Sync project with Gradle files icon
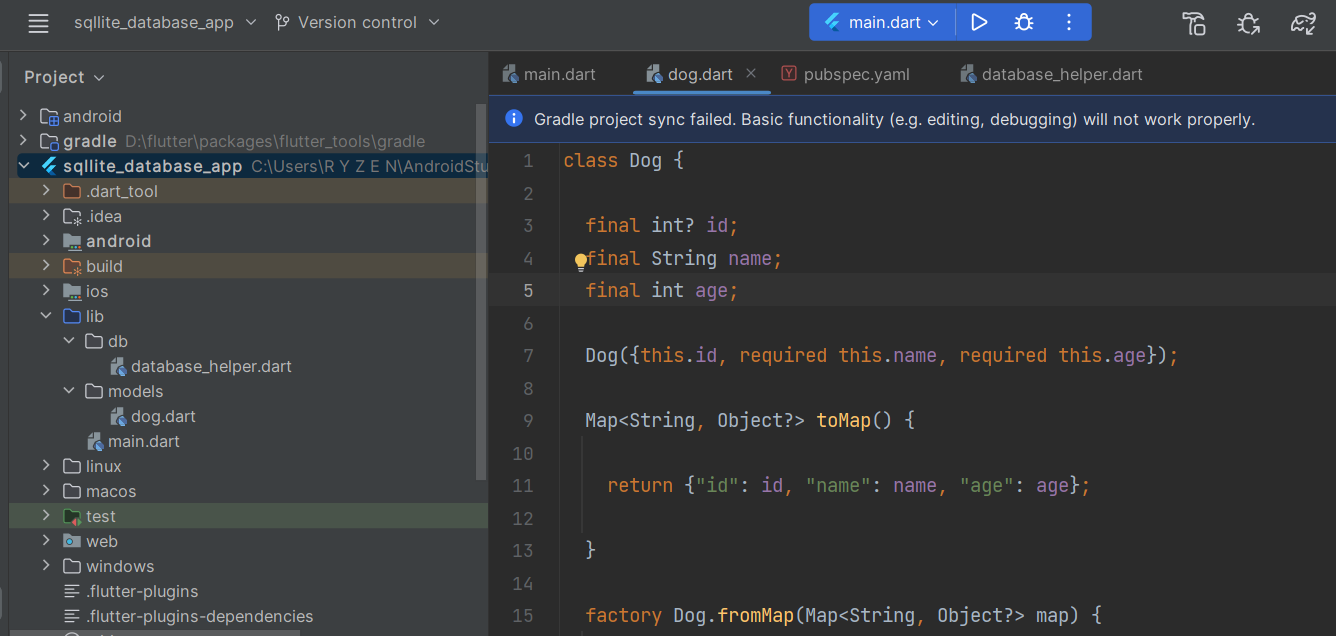Screen dimensions: 1336x636 click(1303, 22)
